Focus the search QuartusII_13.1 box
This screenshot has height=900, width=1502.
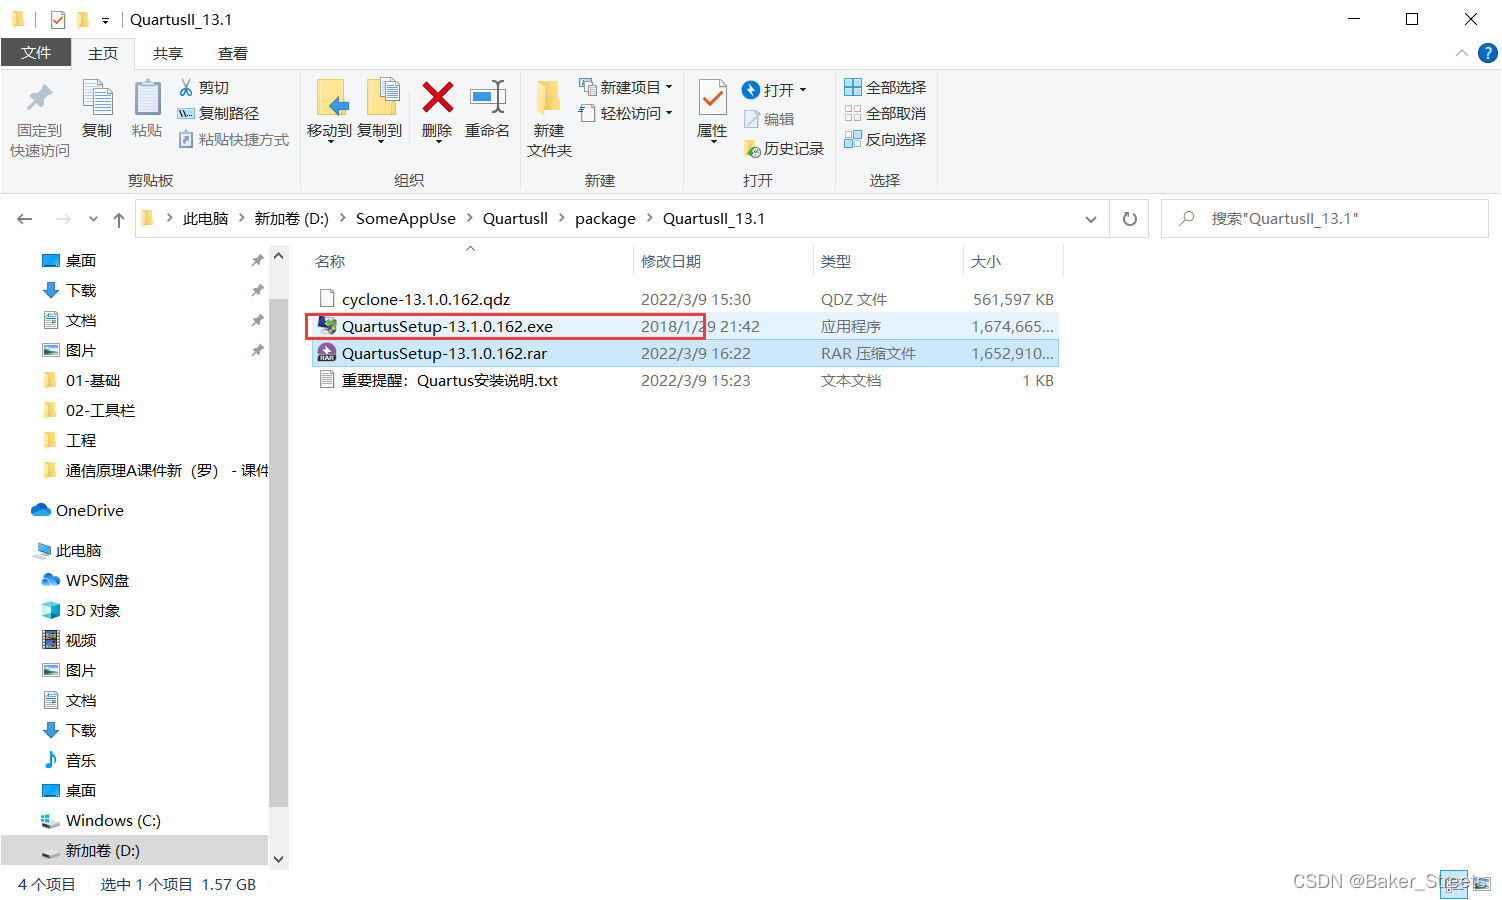(1325, 219)
